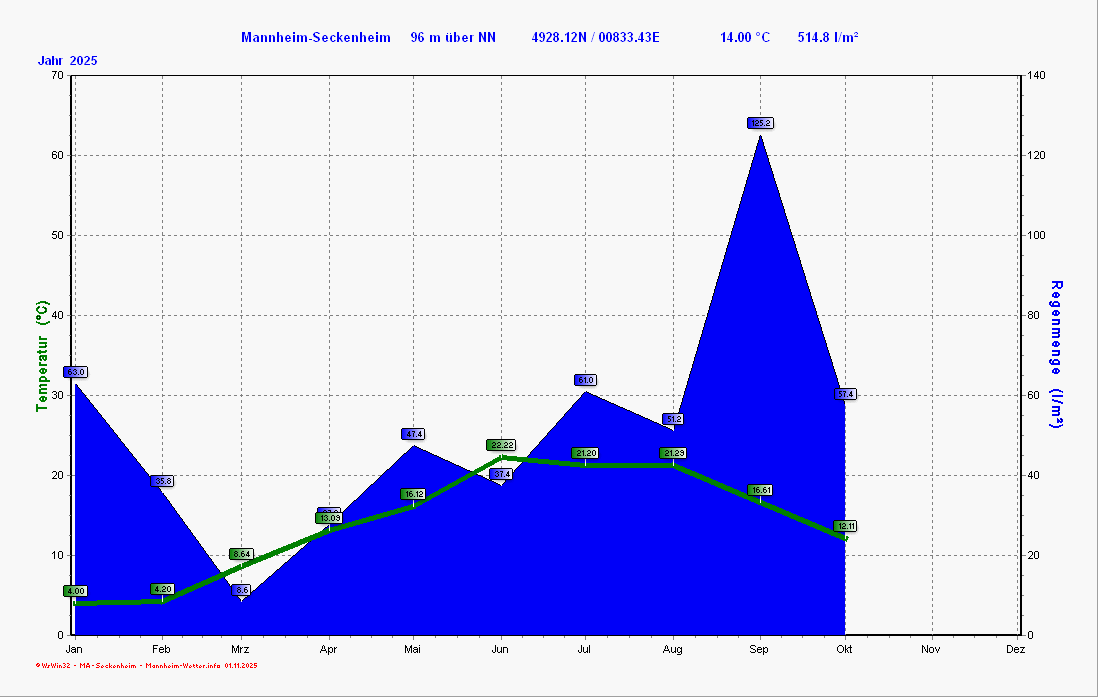Click the 57.4 rainfall label at October
Viewport: 1098px width, 697px height.
(846, 394)
